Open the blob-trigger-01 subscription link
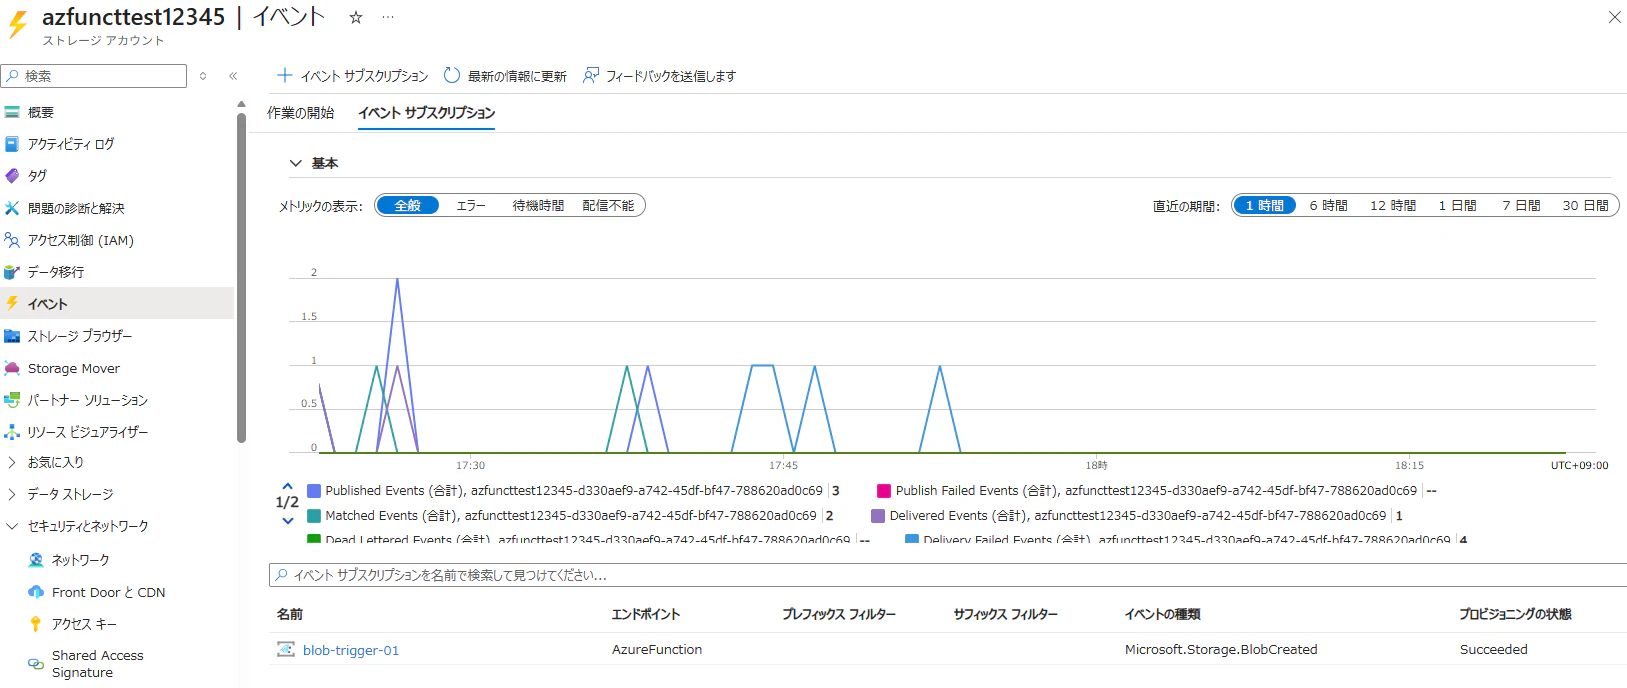 [351, 650]
